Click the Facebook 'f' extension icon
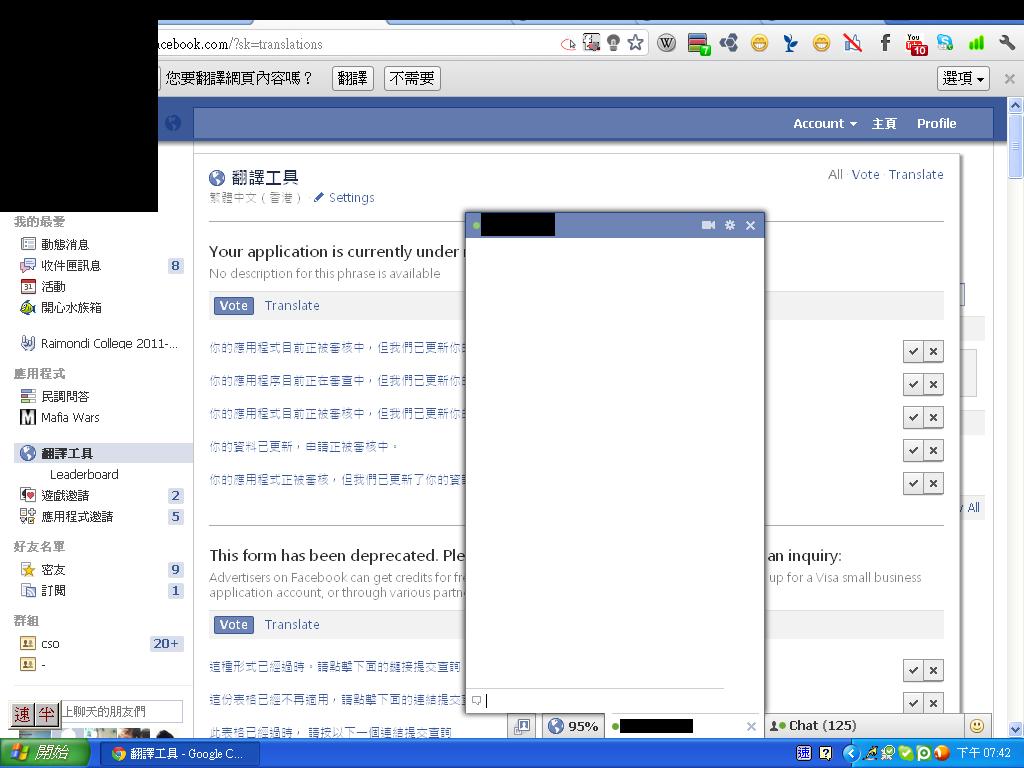The width and height of the screenshot is (1024, 768). 885,43
